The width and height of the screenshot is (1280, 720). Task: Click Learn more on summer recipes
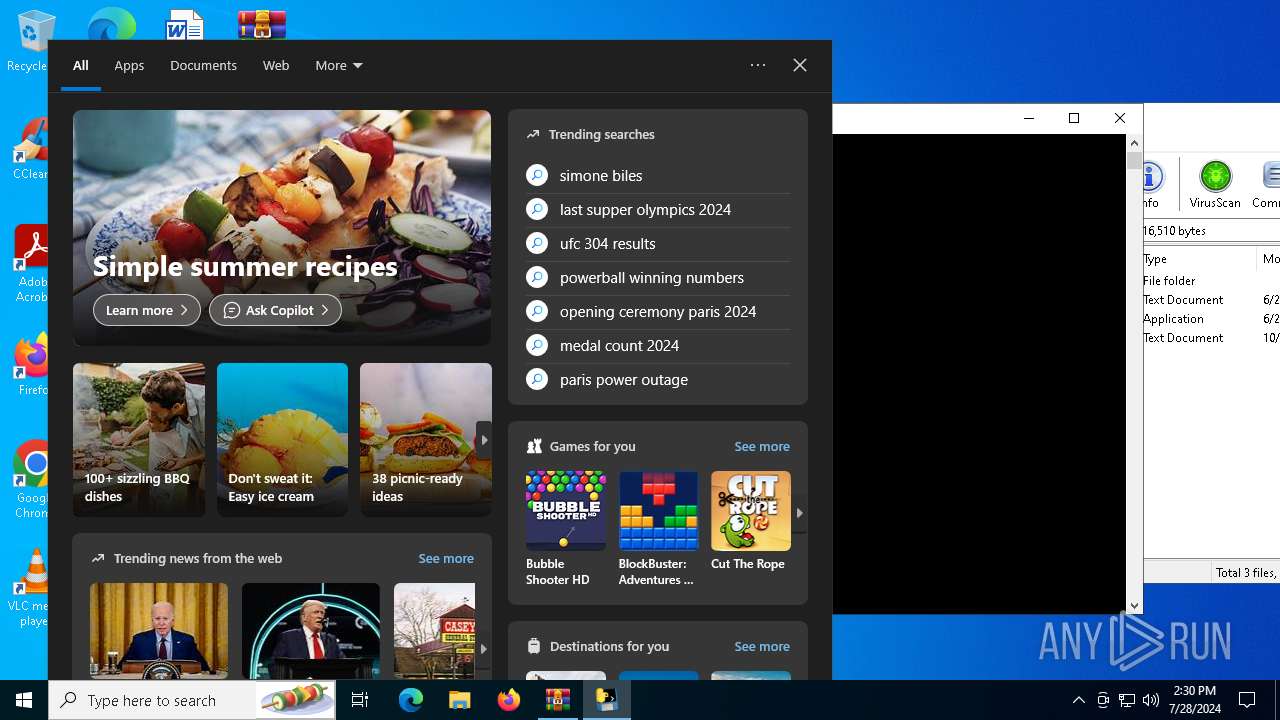pos(147,310)
